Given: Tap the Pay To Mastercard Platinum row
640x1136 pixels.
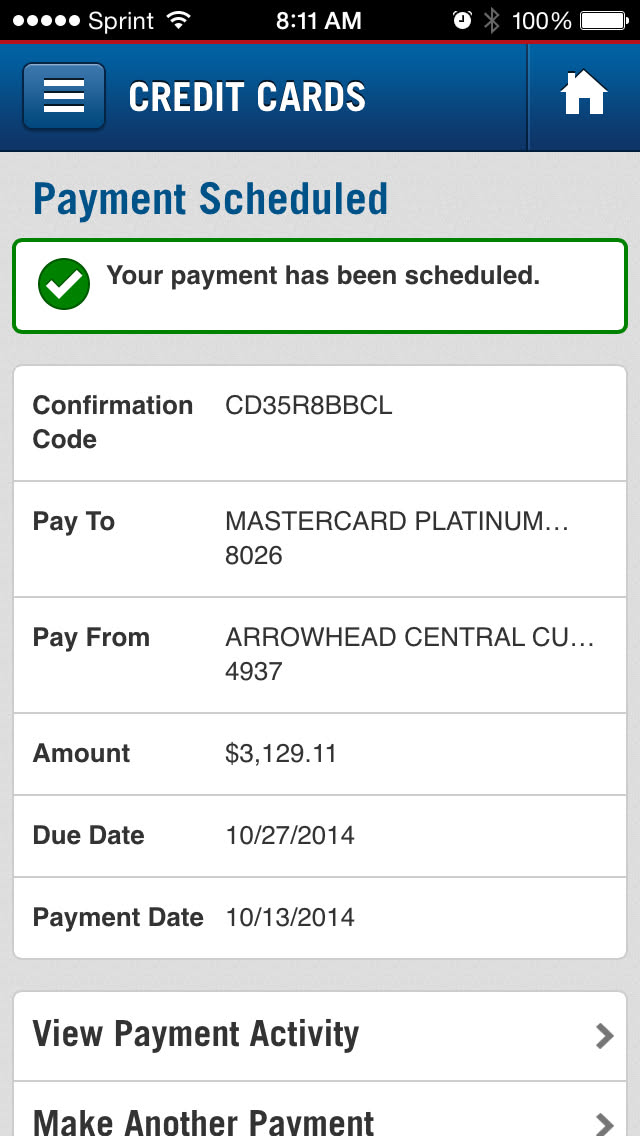Looking at the screenshot, I should click(x=320, y=538).
